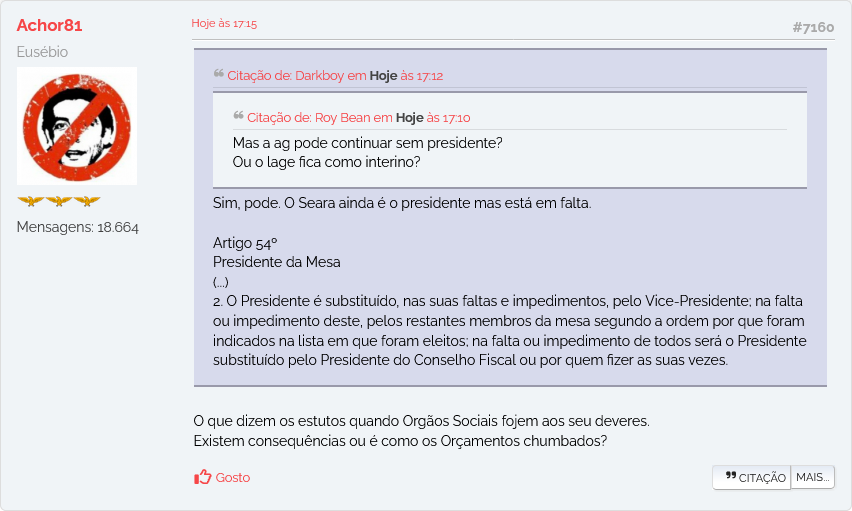The width and height of the screenshot is (852, 511).
Task: Open the #7160 post permalink
Action: [813, 27]
